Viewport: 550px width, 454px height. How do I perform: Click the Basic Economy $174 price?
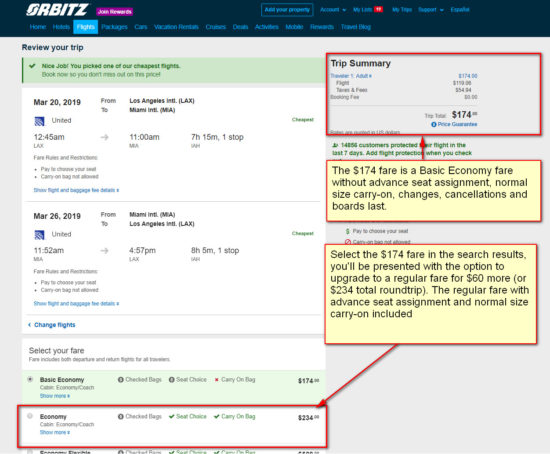[309, 381]
